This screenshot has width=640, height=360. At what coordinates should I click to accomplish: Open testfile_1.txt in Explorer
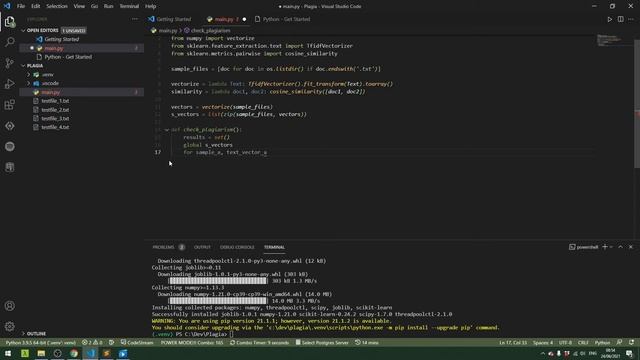point(55,101)
